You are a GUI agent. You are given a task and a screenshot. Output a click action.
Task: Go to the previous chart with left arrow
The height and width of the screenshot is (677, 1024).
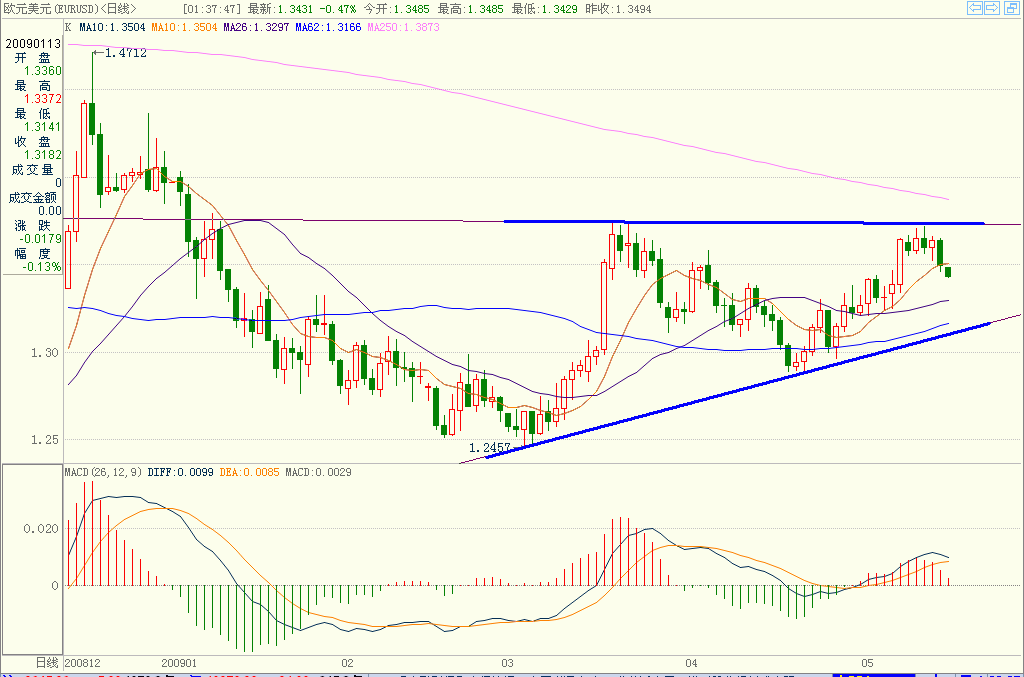(975, 8)
